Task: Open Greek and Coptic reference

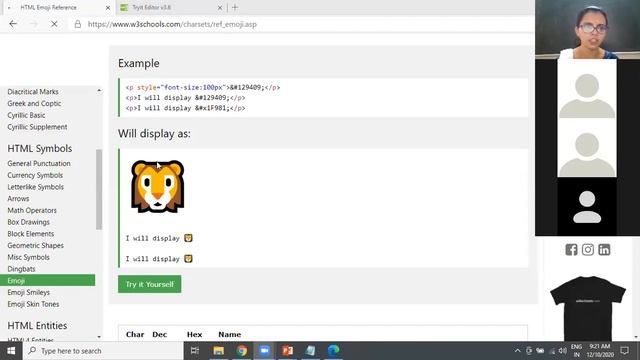Action: 34,104
